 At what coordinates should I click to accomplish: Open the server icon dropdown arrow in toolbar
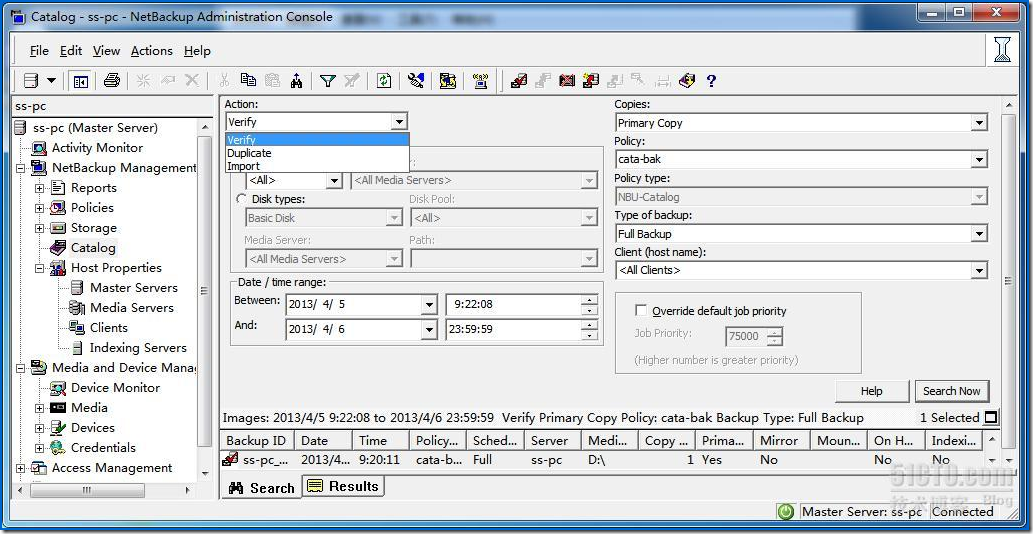coord(51,81)
